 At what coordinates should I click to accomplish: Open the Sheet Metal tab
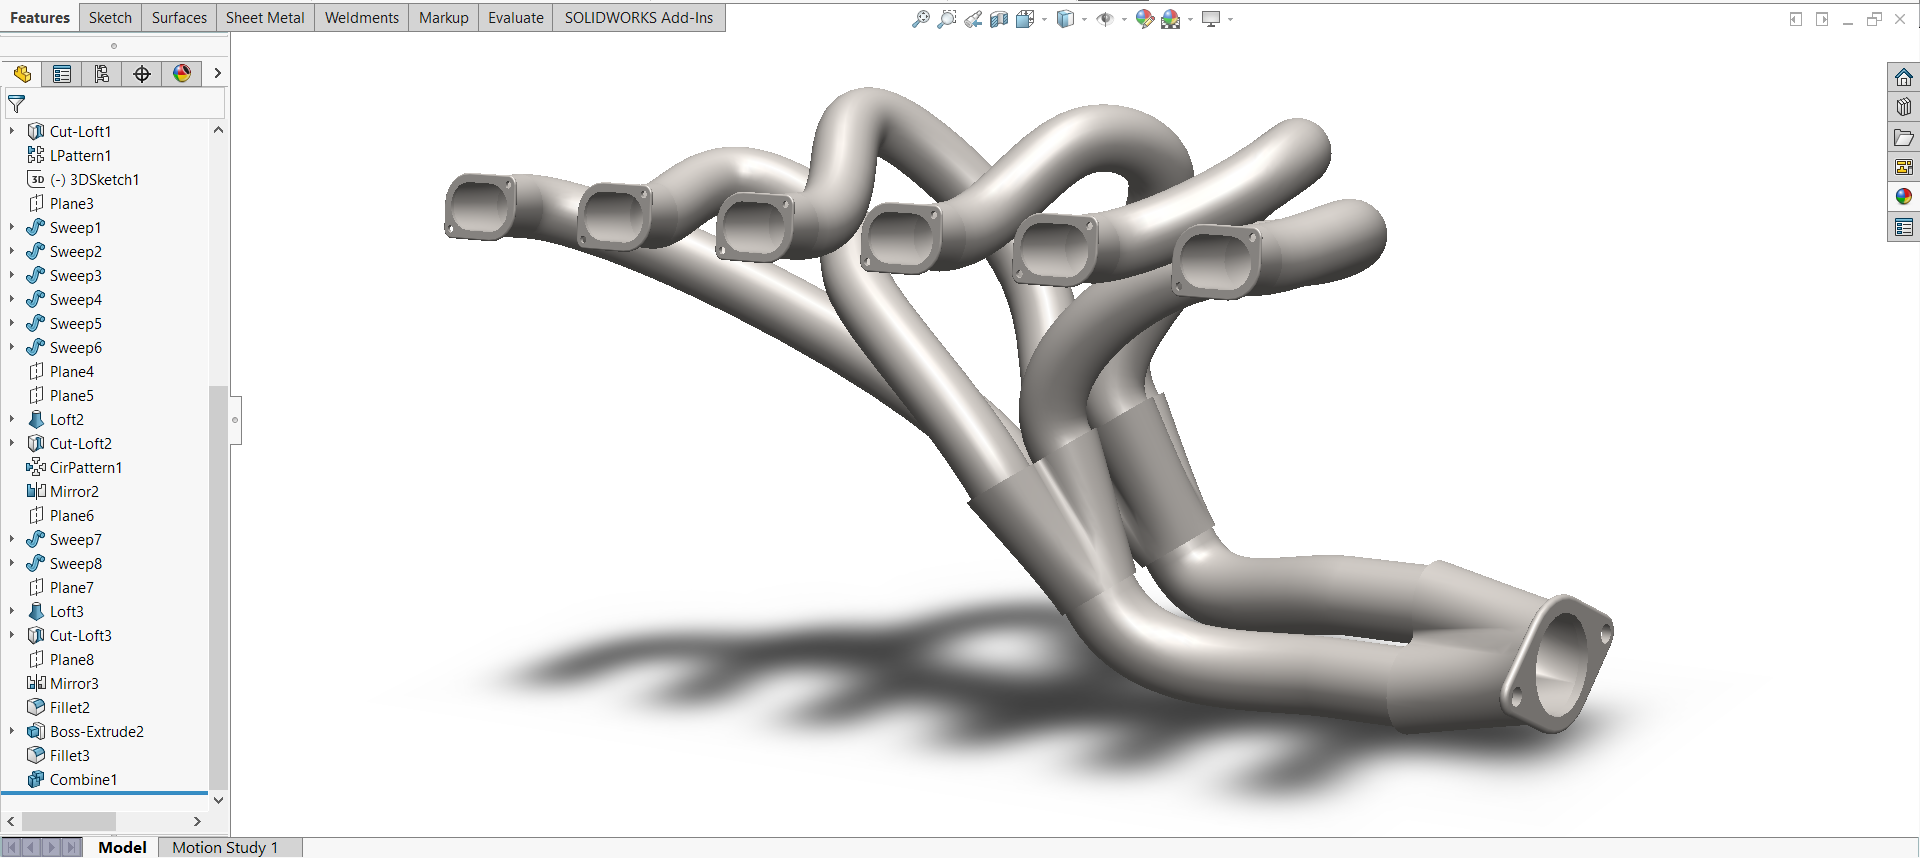coord(265,18)
